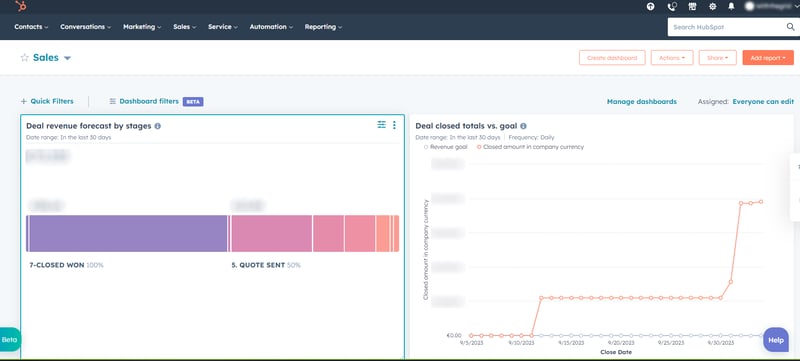Click the widest pink Quote Sent segment

click(x=271, y=234)
